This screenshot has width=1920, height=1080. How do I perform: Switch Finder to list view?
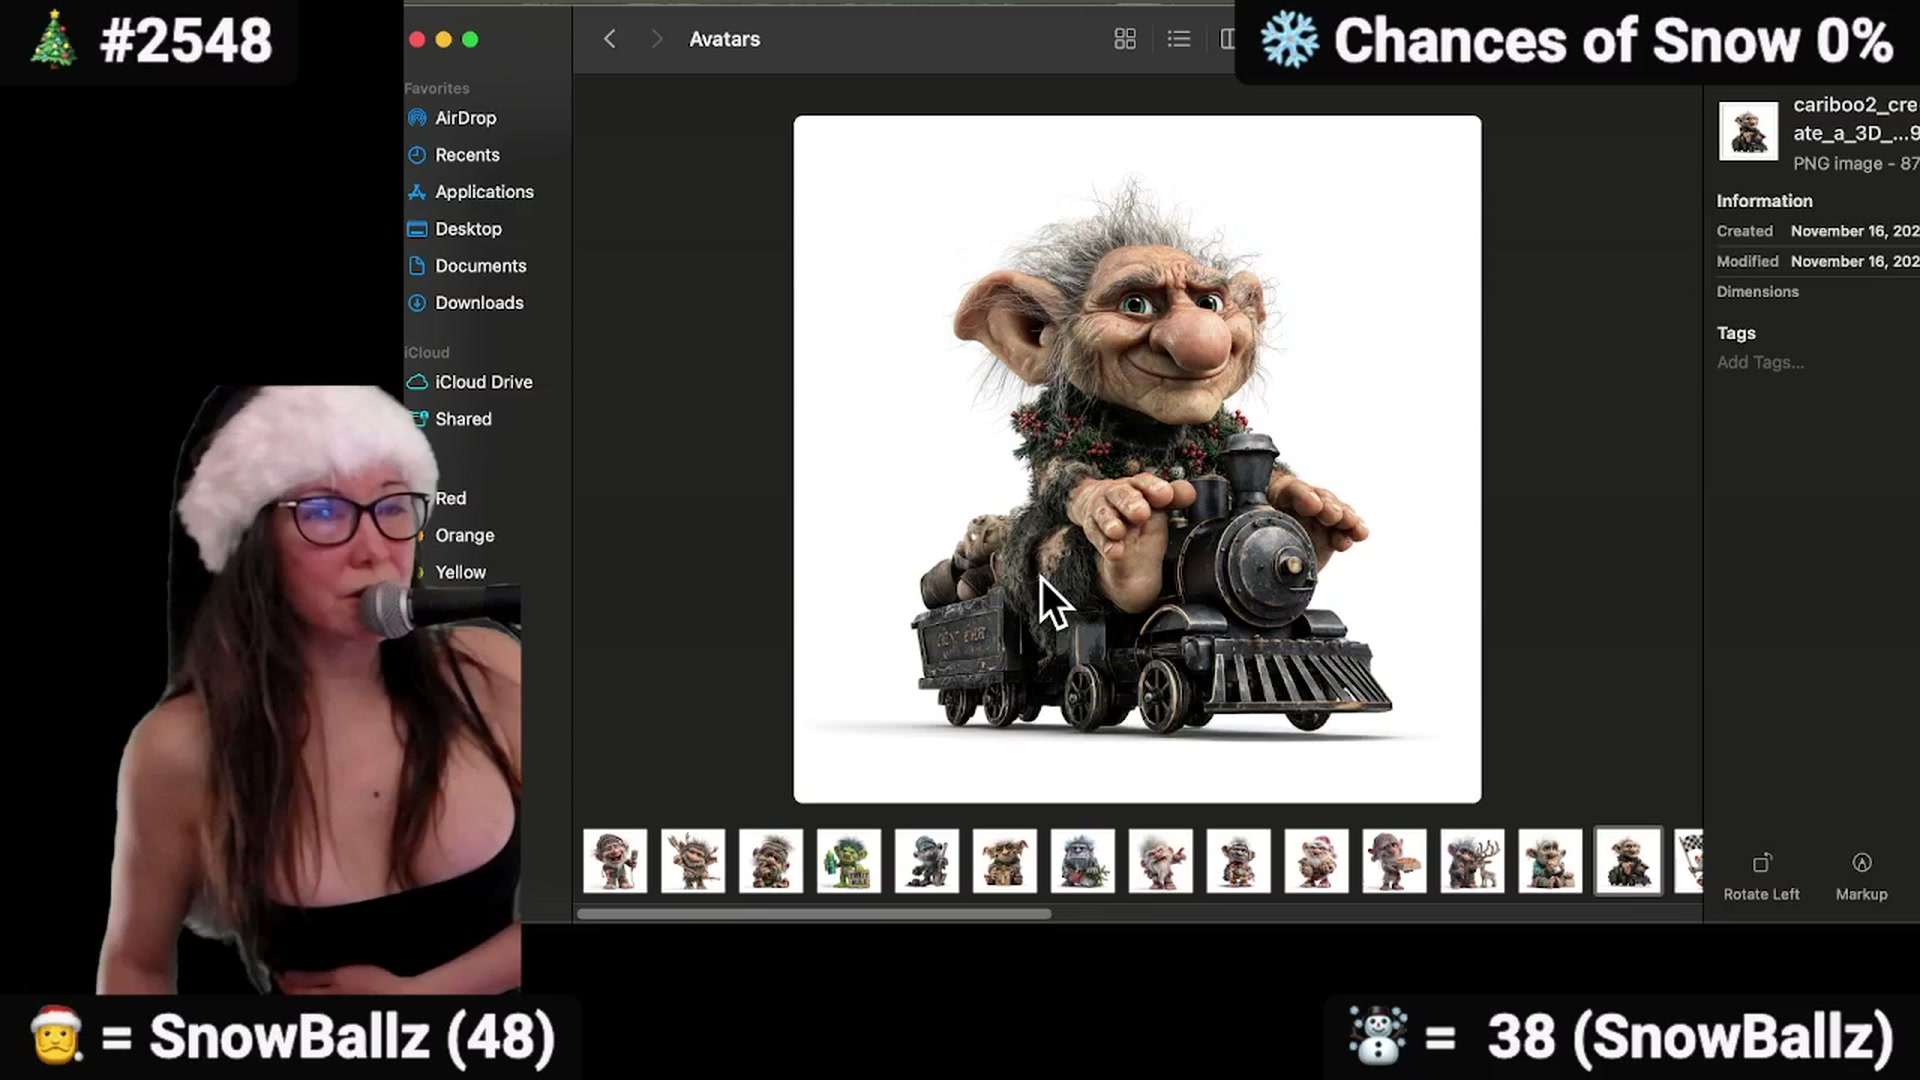point(1179,39)
